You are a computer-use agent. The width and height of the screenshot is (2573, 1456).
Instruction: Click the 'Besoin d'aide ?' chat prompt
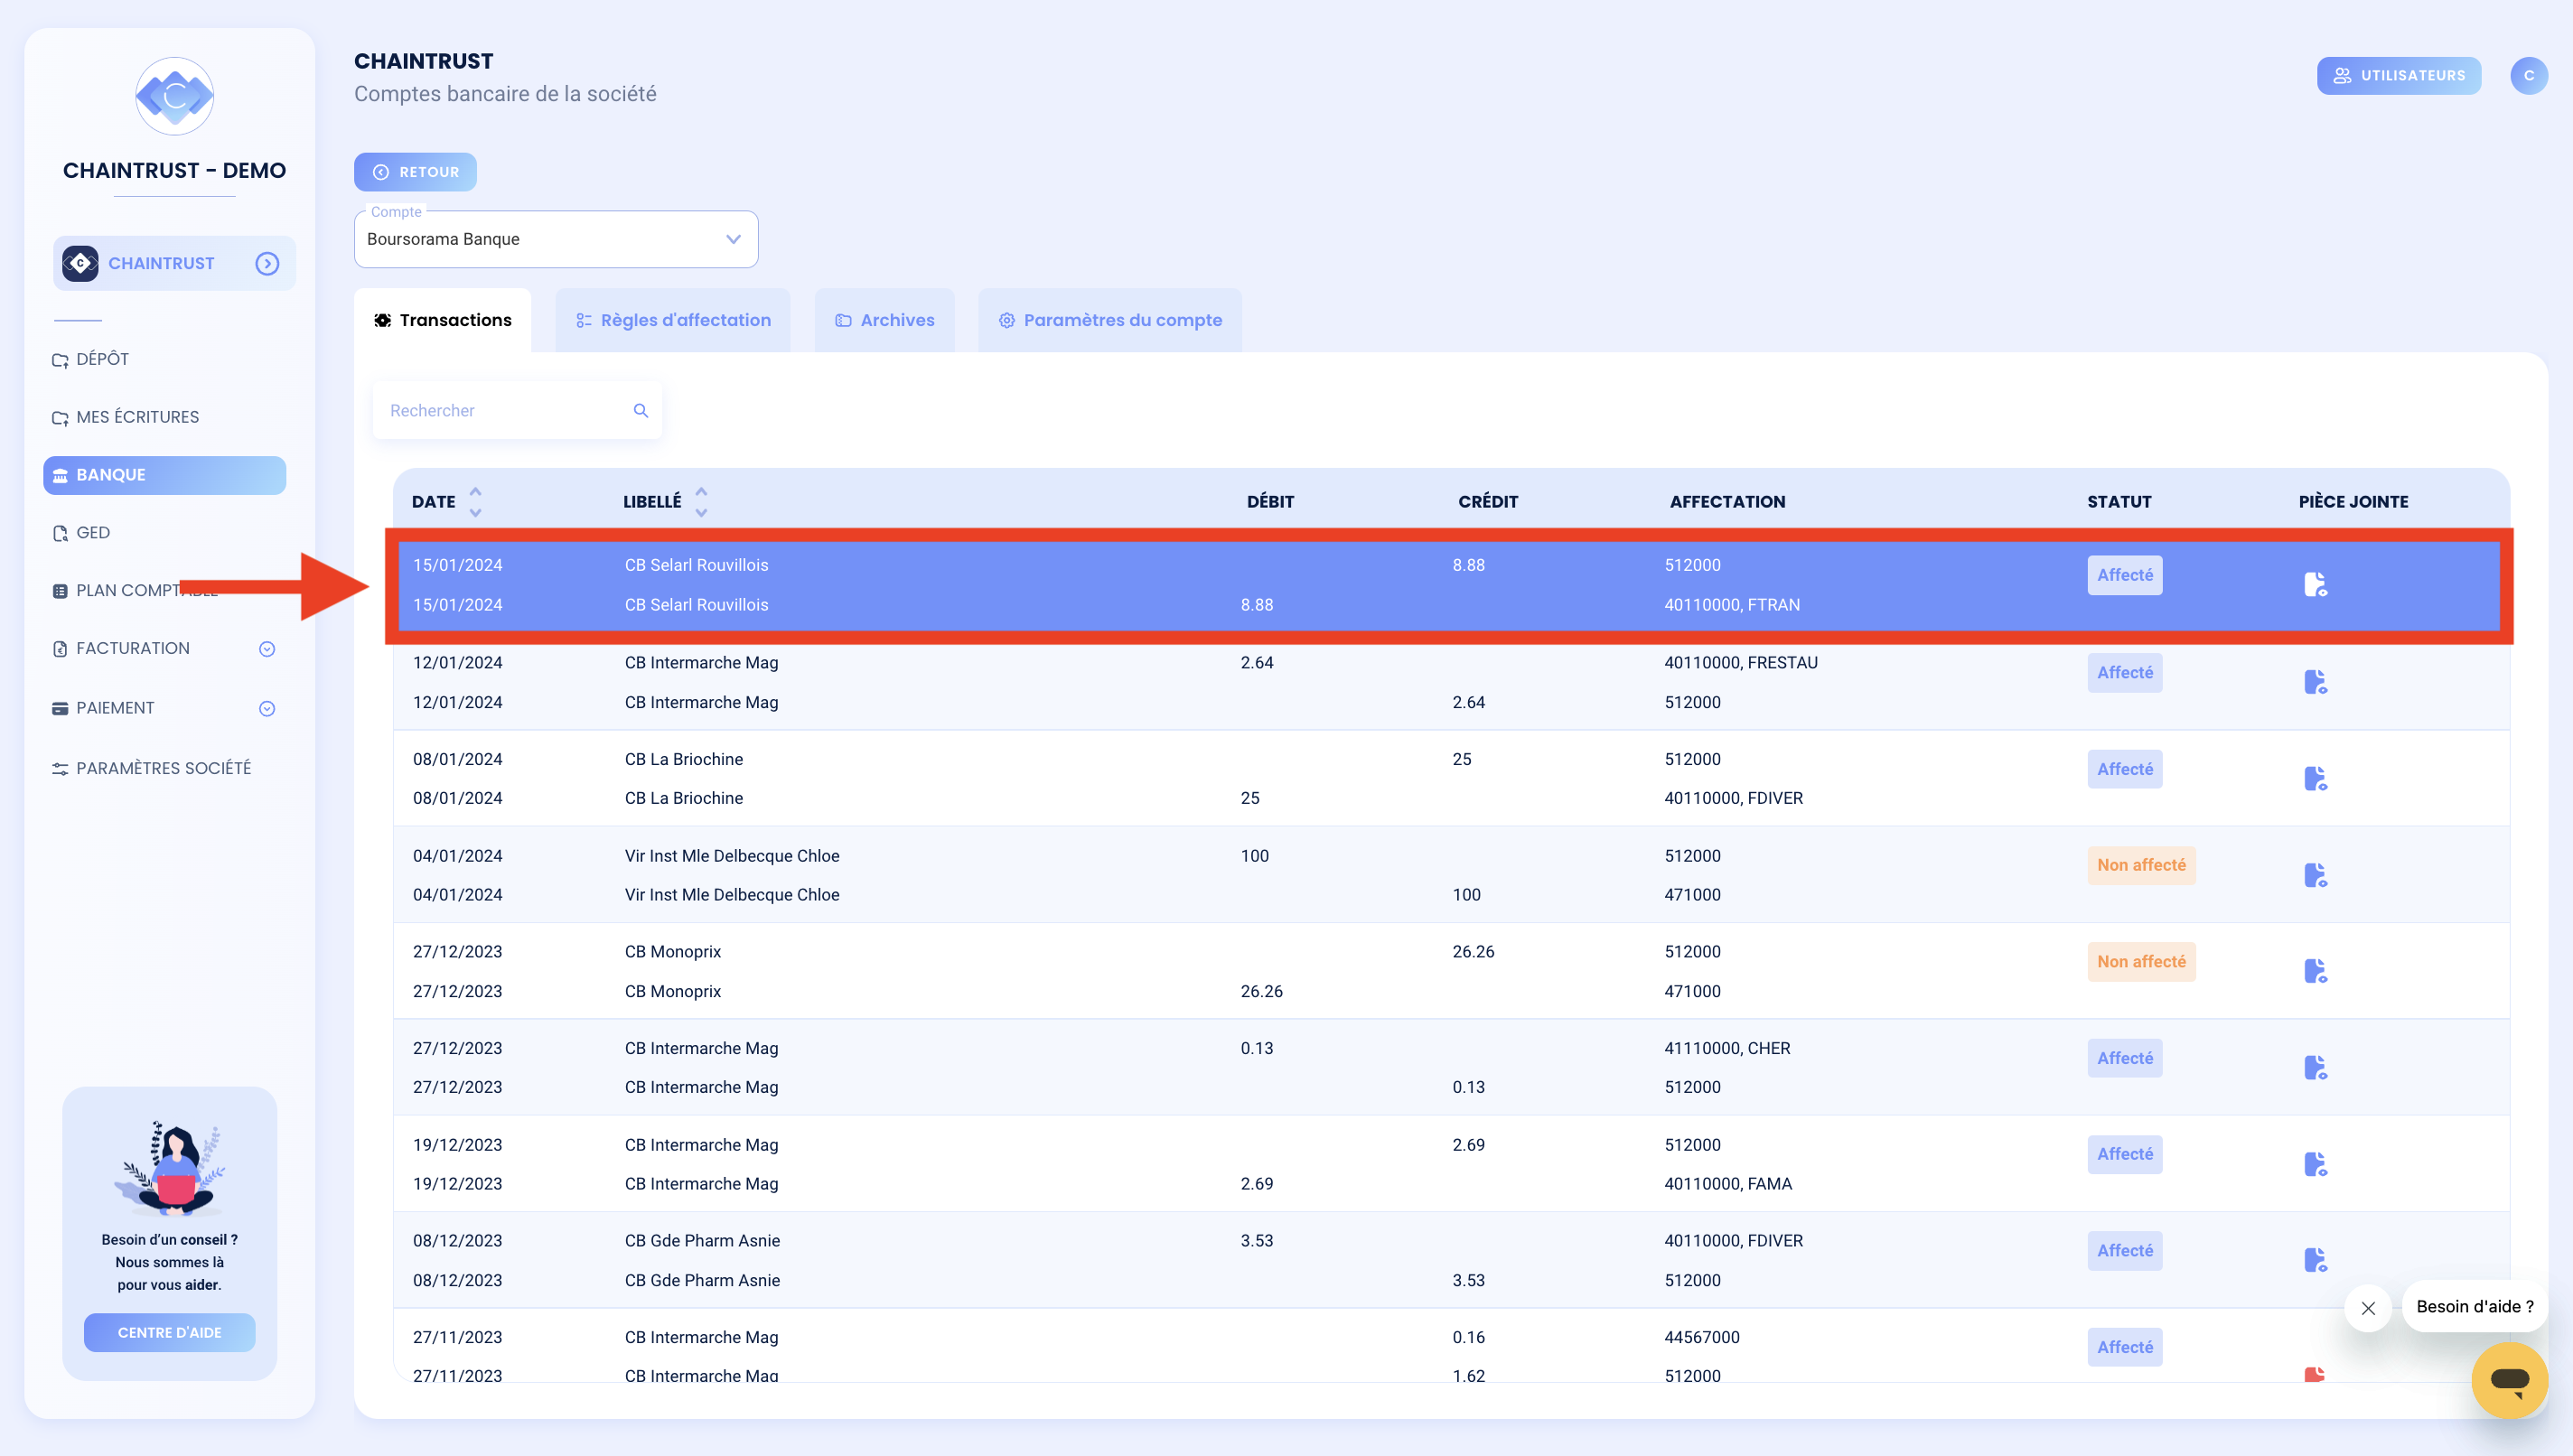(2474, 1307)
